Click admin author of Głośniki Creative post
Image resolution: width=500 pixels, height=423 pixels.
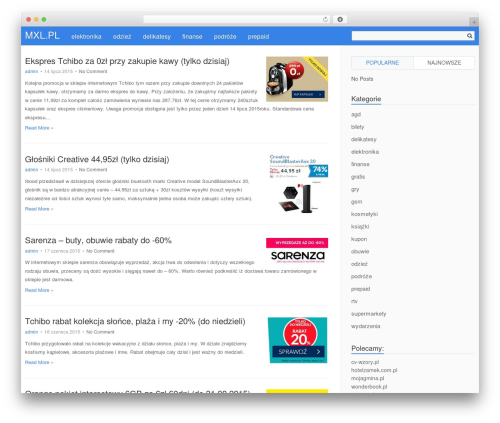coord(31,170)
